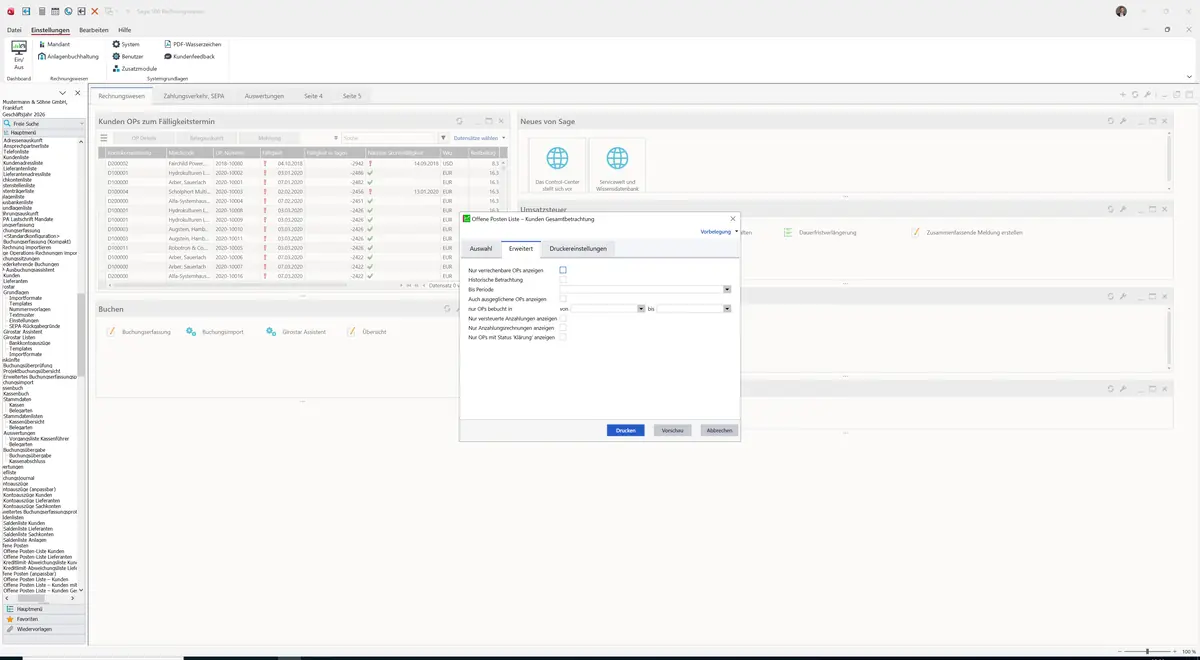Image resolution: width=1200 pixels, height=660 pixels.
Task: Expand the Freie Suche dropdown in sidebar
Action: (x=80, y=123)
